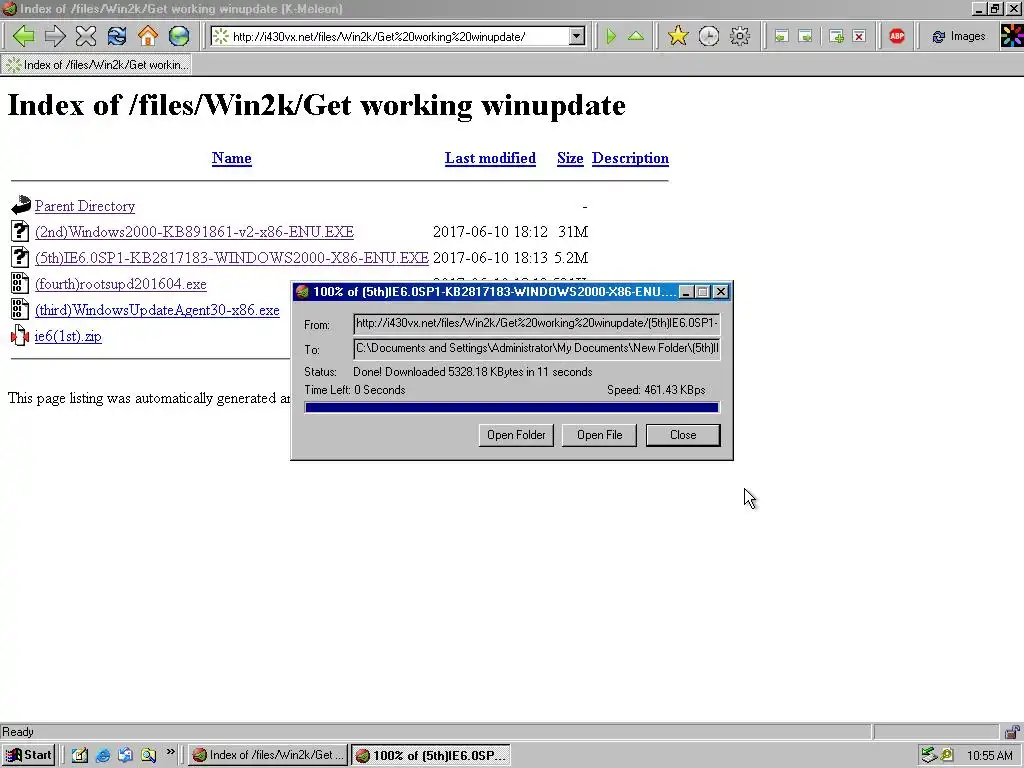Open the Windows Start menu
Screen dimensions: 1024x768
(x=28, y=755)
